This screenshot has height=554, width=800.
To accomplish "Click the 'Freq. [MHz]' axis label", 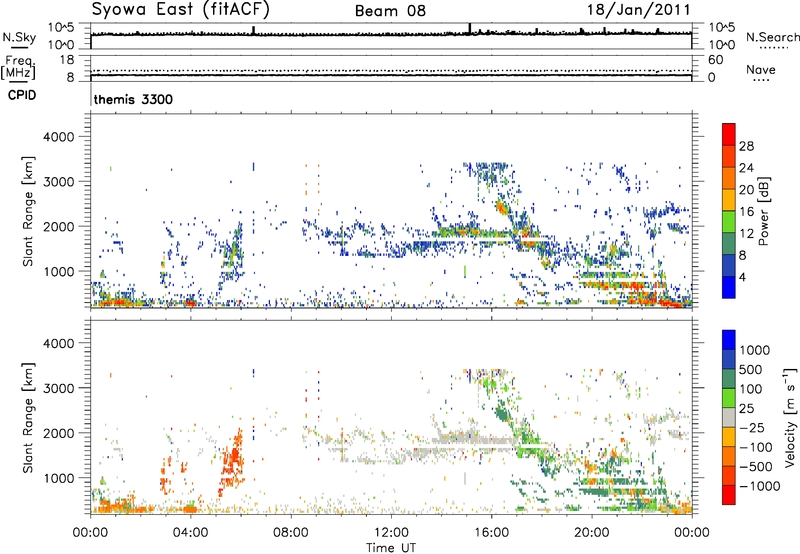I will pyautogui.click(x=18, y=67).
